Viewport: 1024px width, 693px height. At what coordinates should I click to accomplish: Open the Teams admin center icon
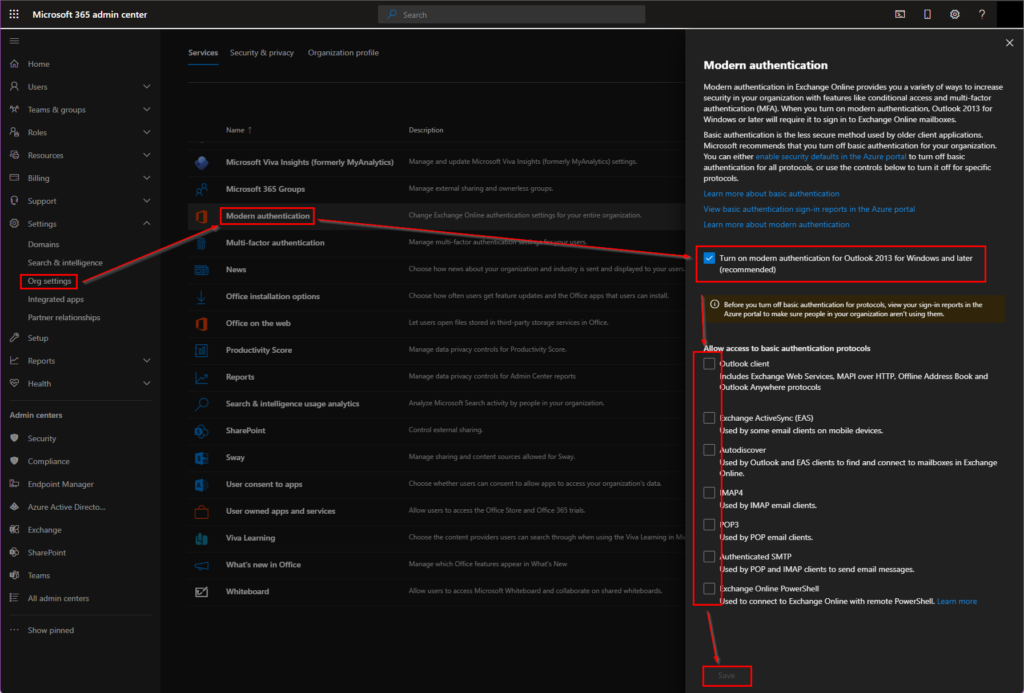tap(14, 575)
